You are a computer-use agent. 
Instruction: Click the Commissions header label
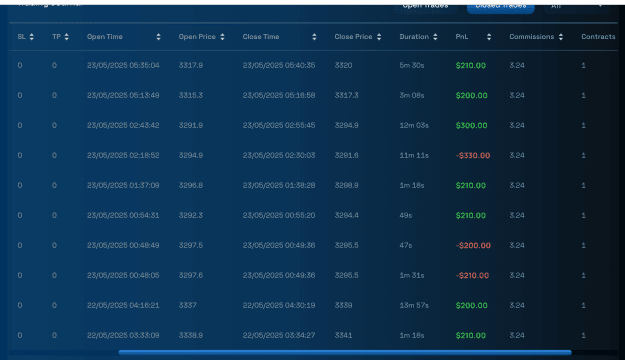tap(531, 37)
